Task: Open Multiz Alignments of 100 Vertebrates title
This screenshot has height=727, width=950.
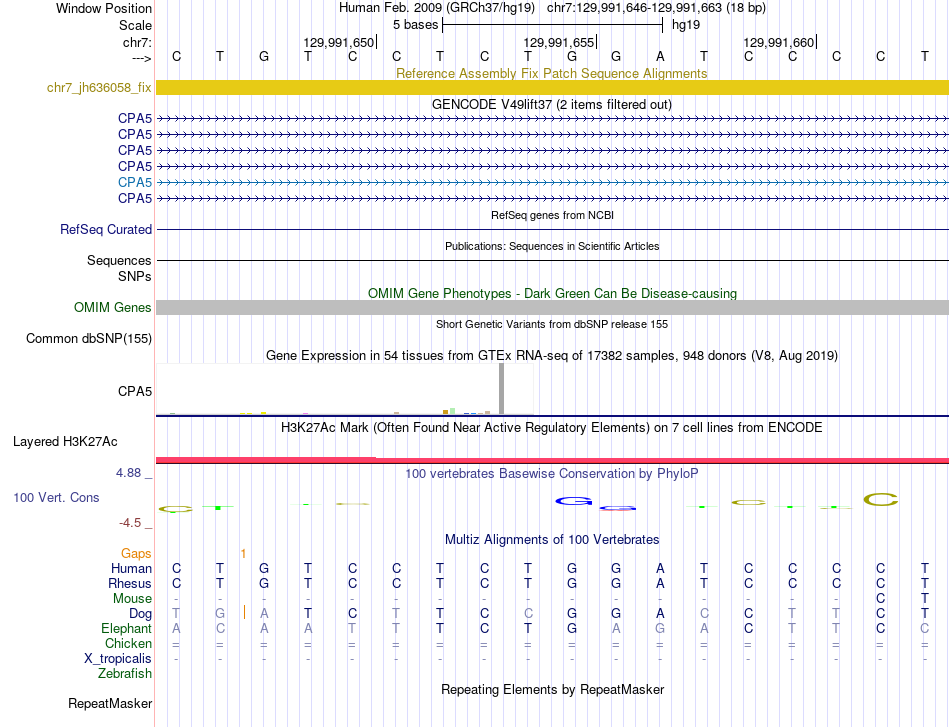Action: tap(551, 540)
